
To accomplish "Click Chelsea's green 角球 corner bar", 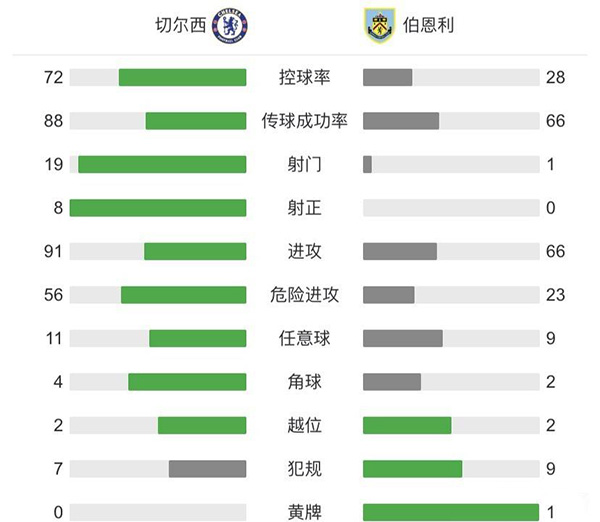I will 187,382.
